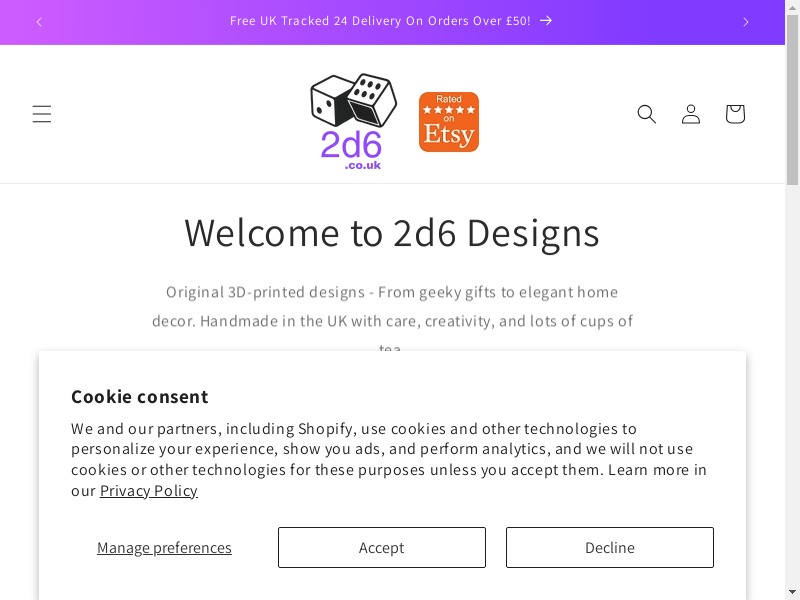This screenshot has width=800, height=600.
Task: Decline cookies in the consent banner
Action: coord(609,548)
